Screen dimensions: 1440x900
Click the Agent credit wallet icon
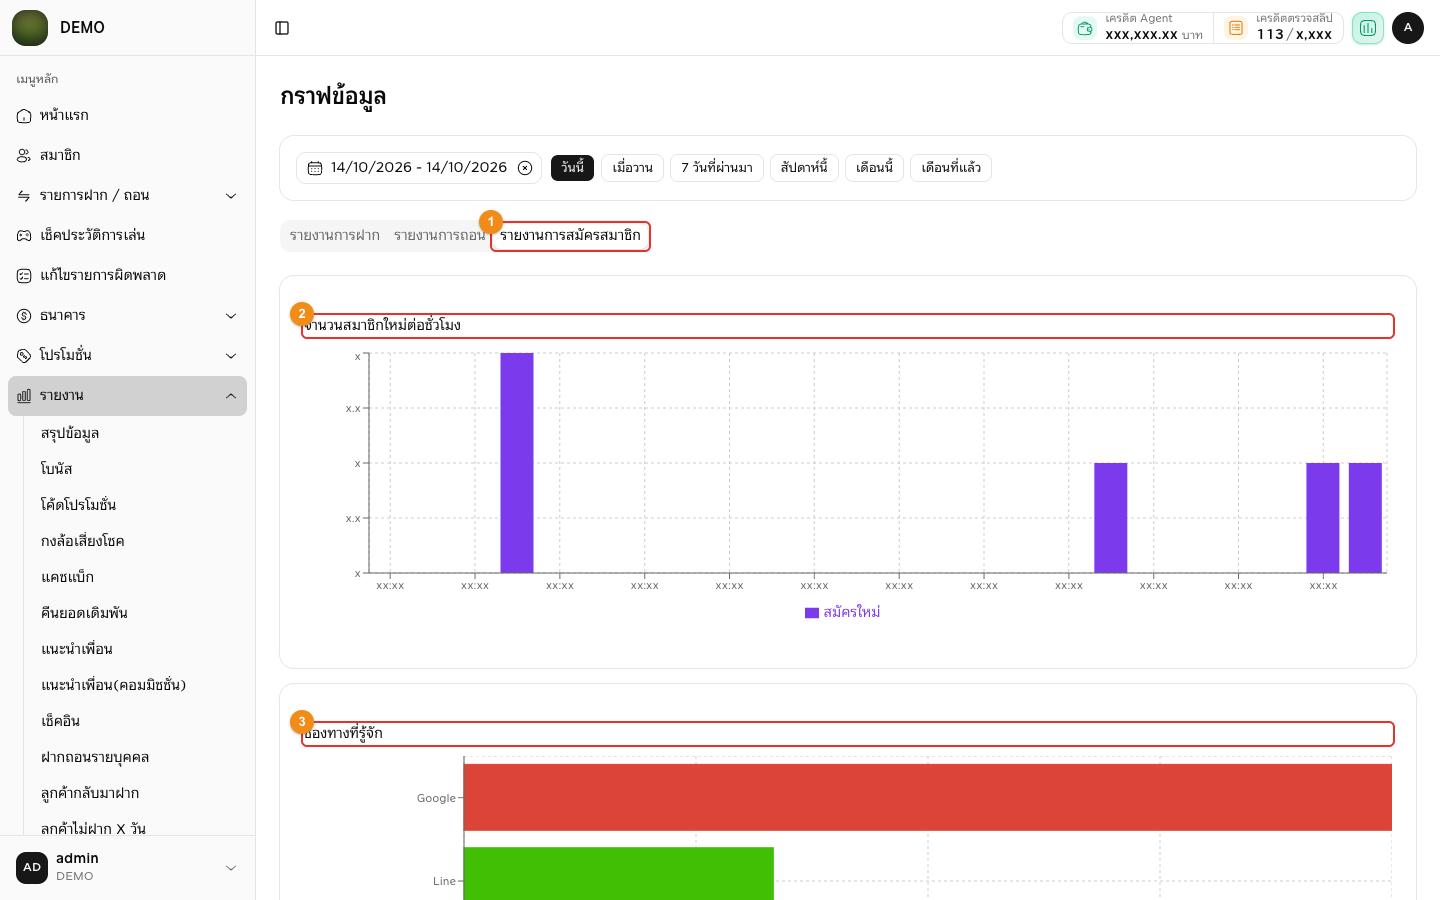pyautogui.click(x=1085, y=28)
